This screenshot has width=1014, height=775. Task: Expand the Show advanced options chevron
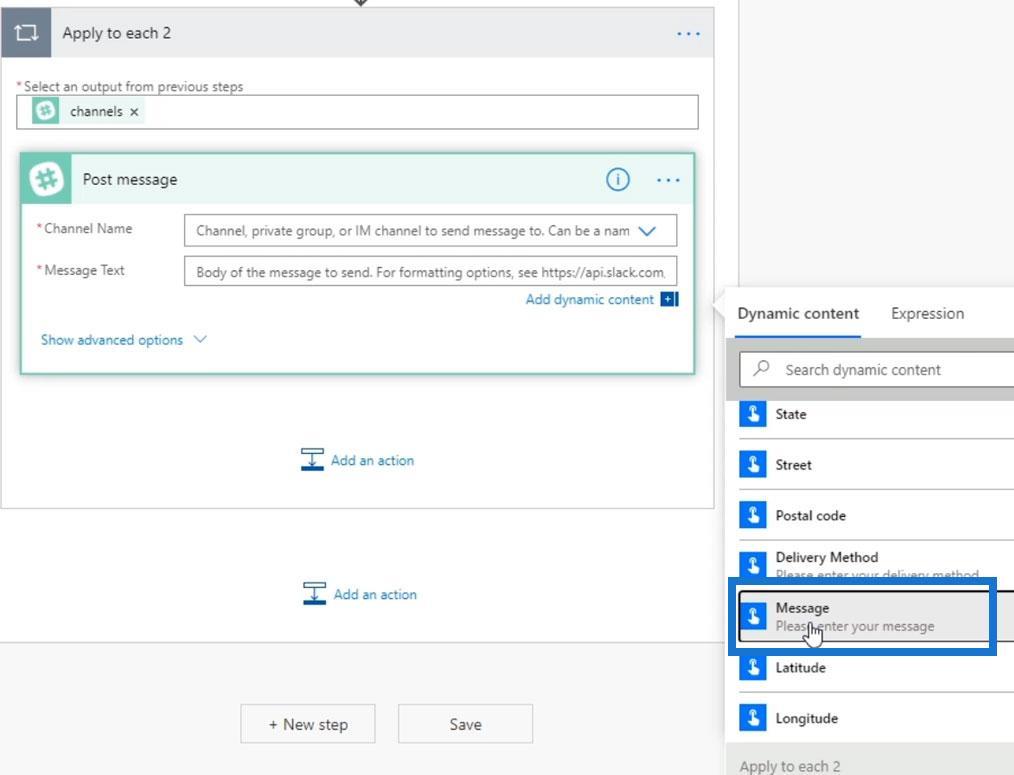coord(200,339)
